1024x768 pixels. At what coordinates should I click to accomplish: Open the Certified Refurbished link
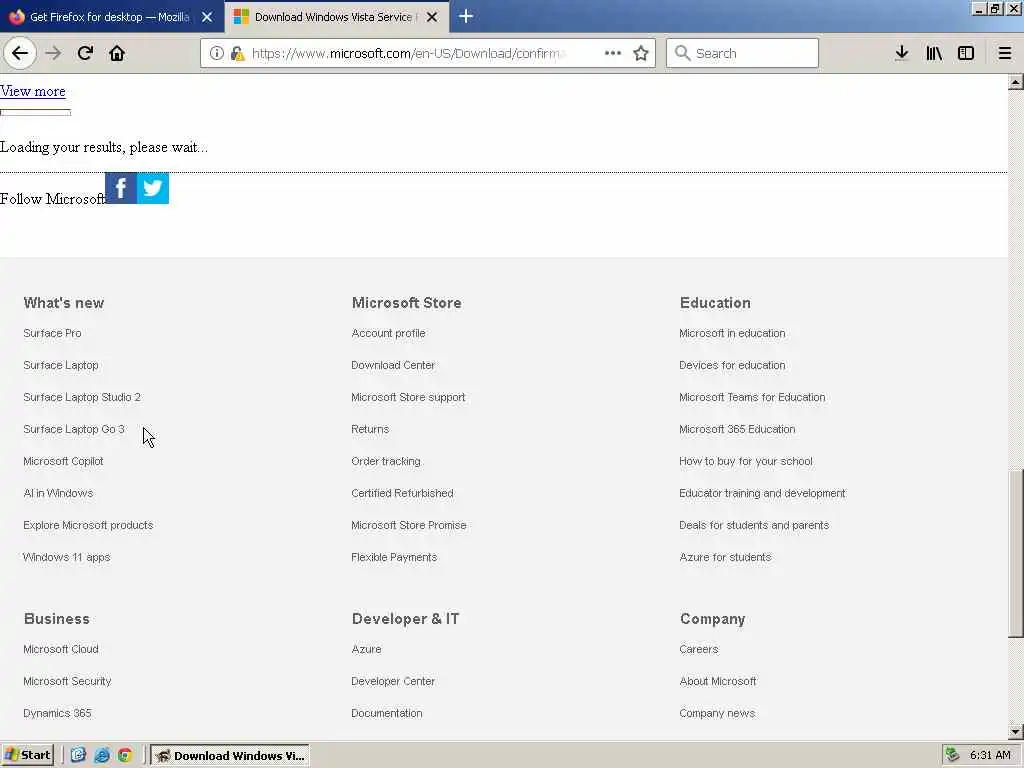click(x=402, y=493)
